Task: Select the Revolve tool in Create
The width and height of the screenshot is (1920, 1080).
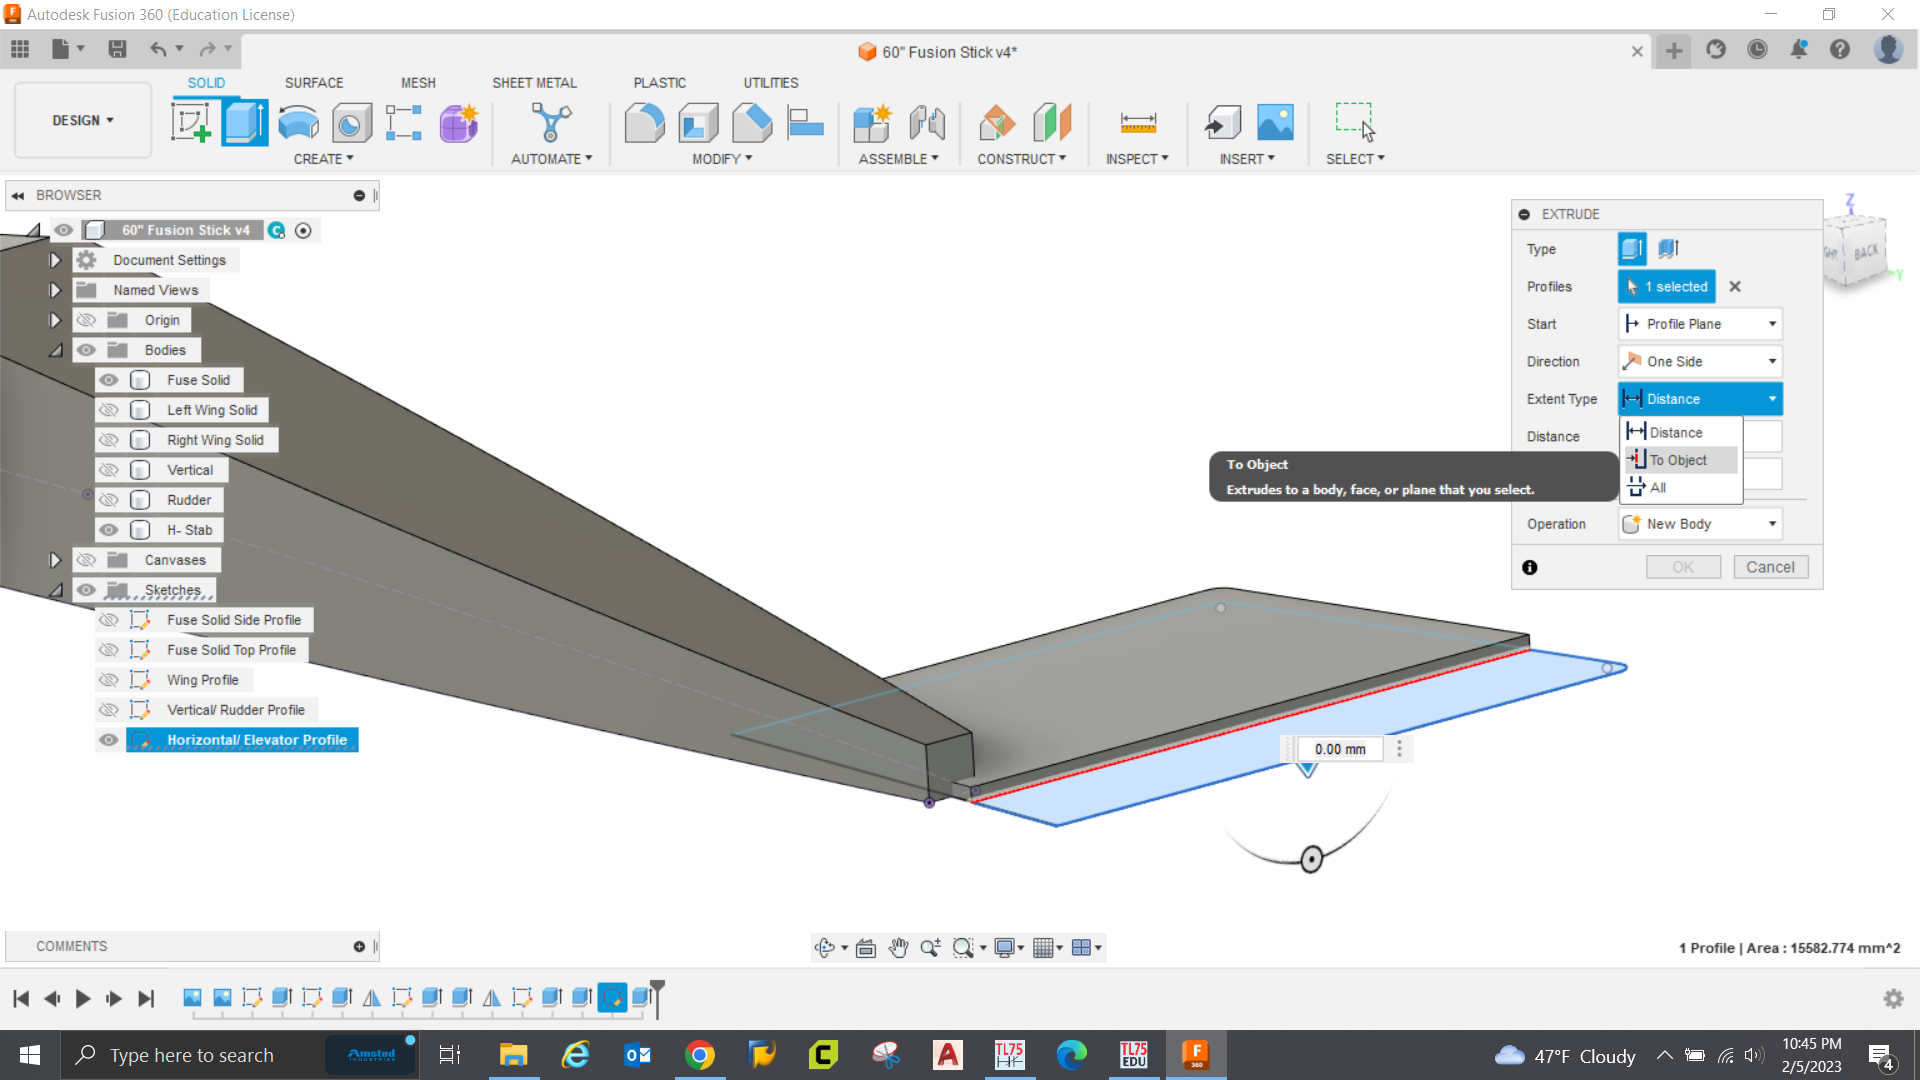Action: tap(298, 123)
